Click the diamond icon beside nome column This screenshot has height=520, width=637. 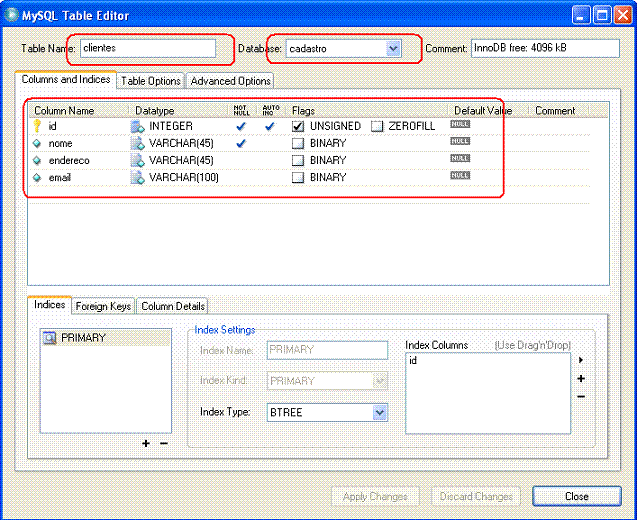pyautogui.click(x=37, y=143)
